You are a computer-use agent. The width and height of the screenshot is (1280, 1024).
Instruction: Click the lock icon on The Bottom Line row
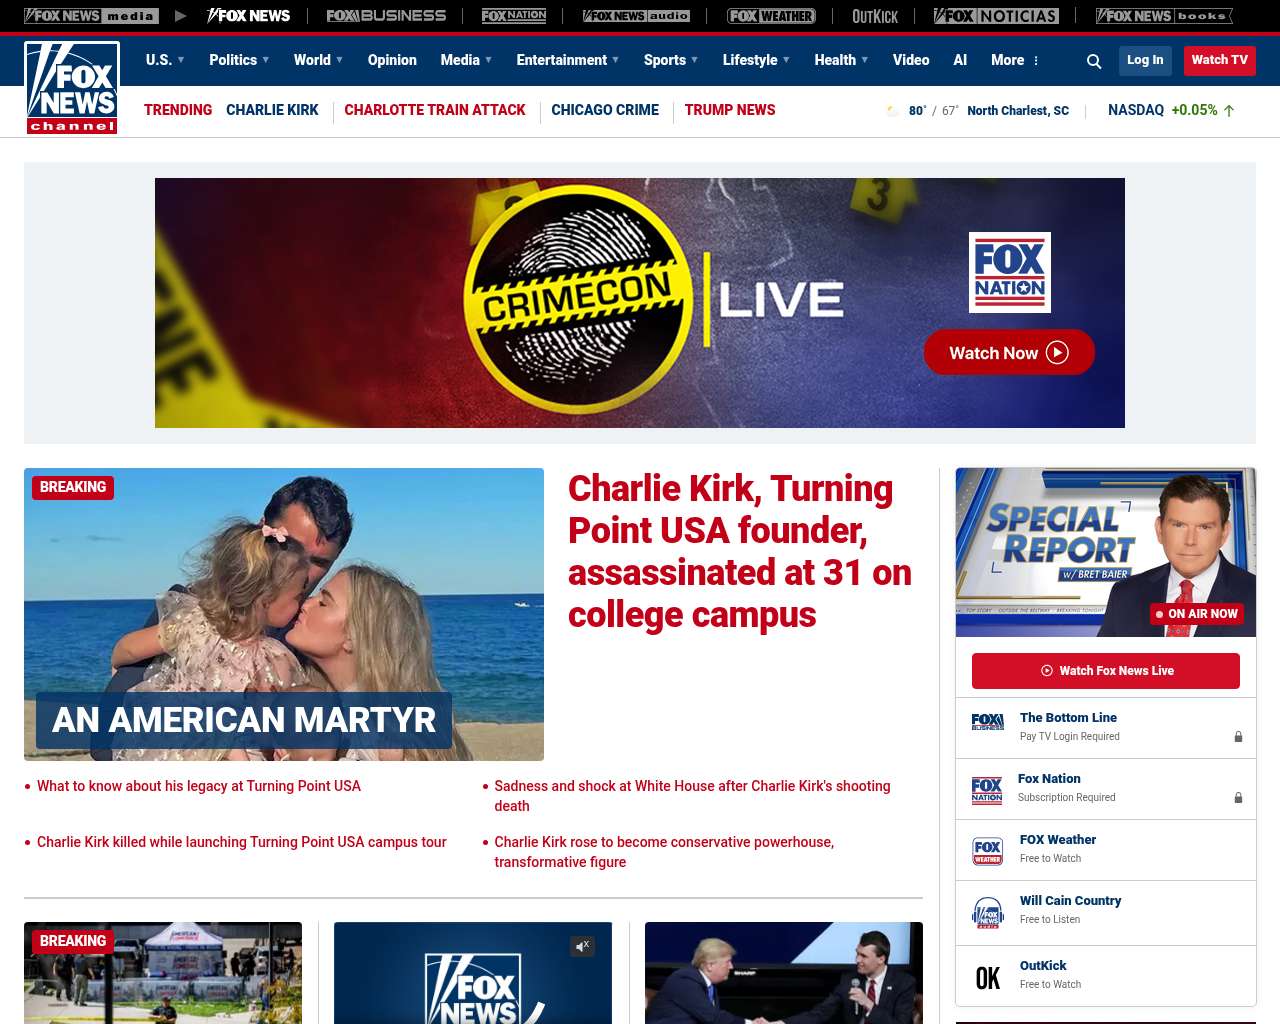coord(1238,737)
